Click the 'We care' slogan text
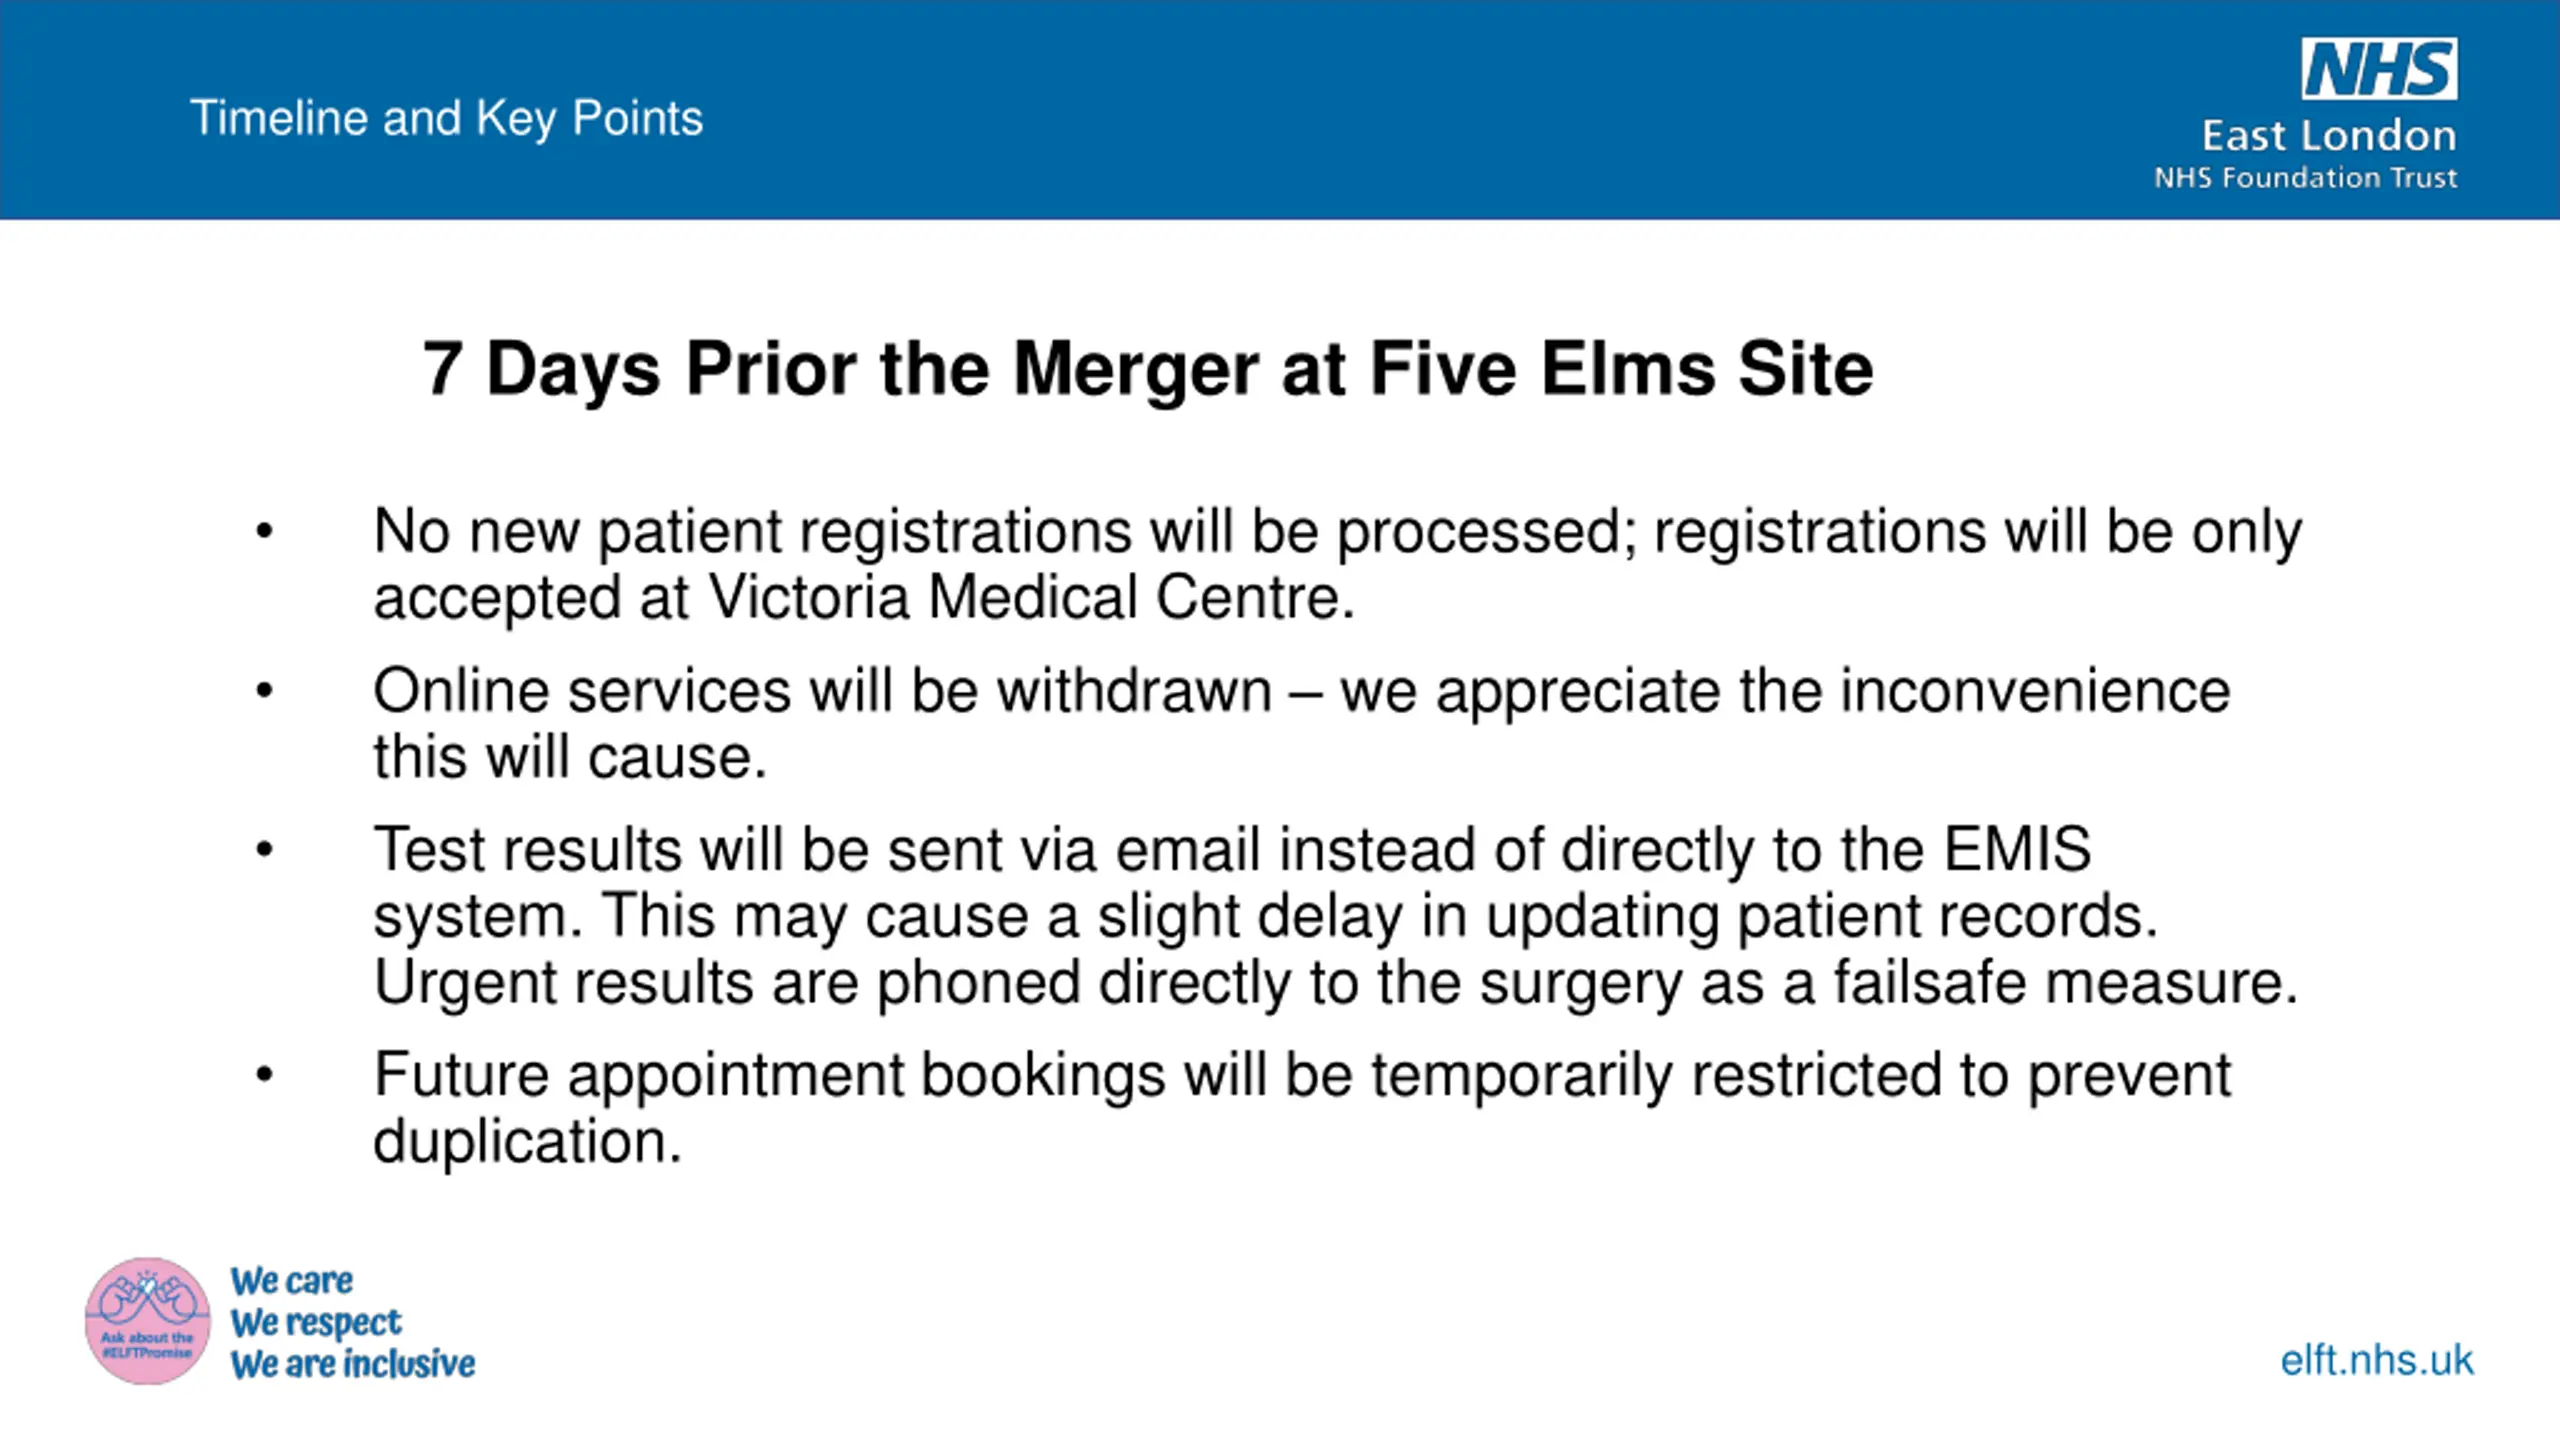Viewport: 2560px width, 1440px height. click(x=291, y=1281)
